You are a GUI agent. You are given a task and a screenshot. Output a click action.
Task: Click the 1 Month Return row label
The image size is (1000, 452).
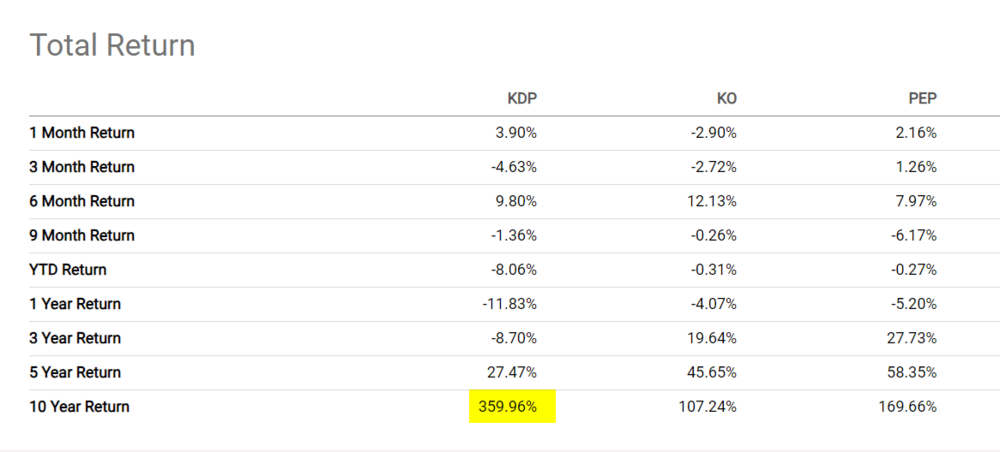coord(82,133)
